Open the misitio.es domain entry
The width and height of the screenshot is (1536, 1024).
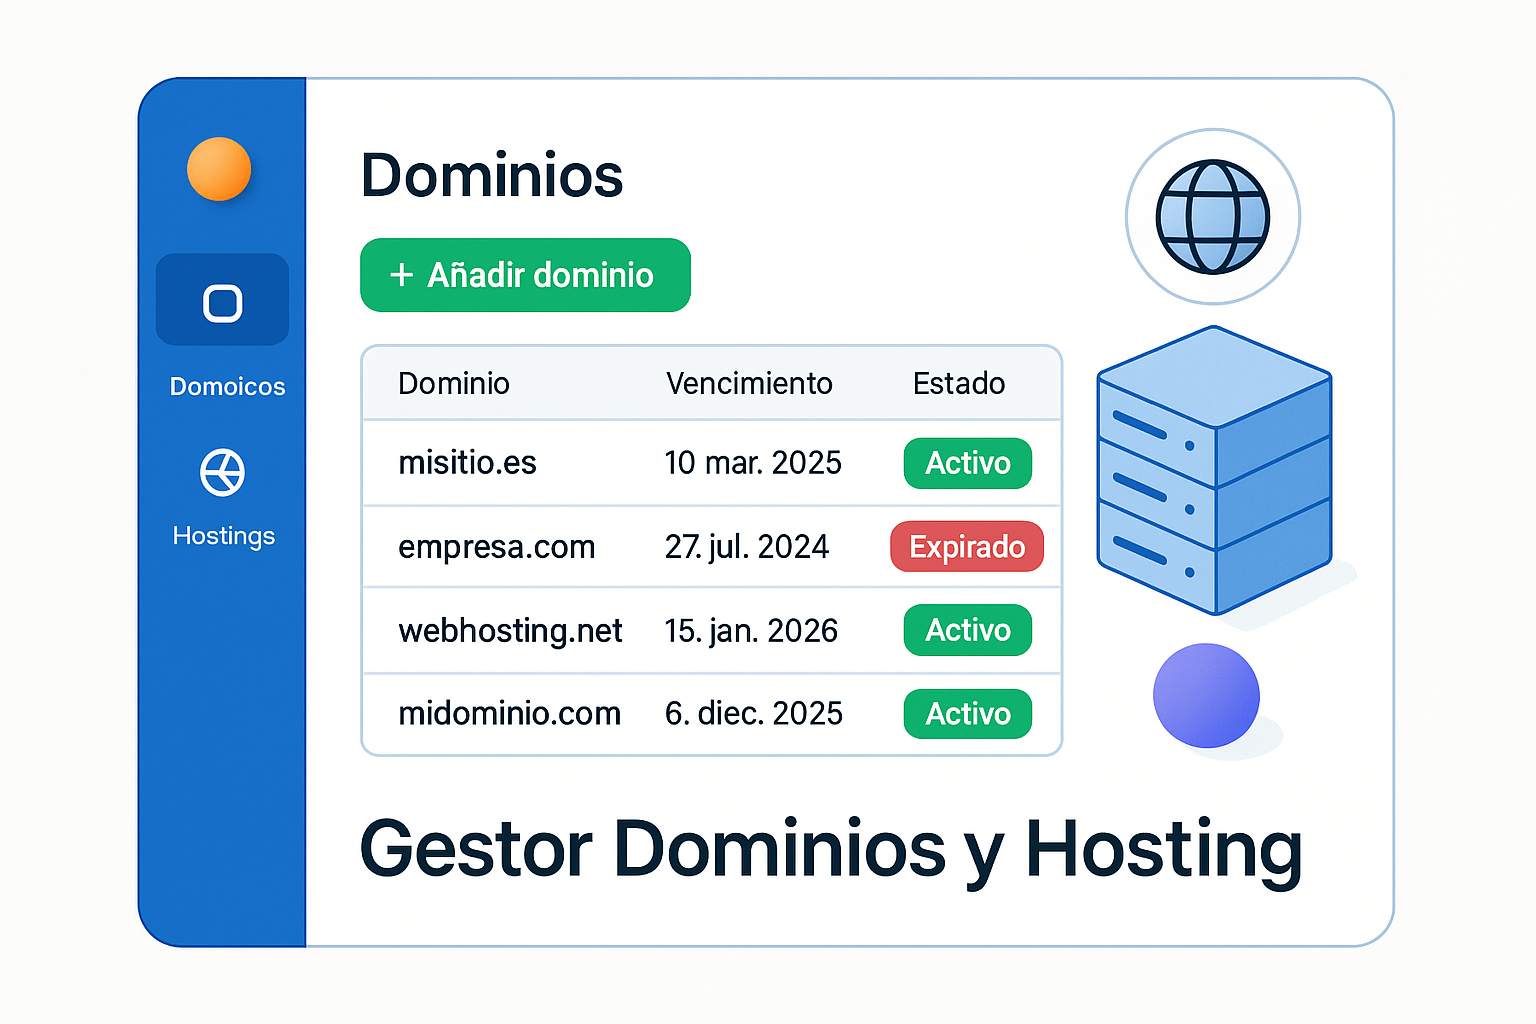pos(467,462)
